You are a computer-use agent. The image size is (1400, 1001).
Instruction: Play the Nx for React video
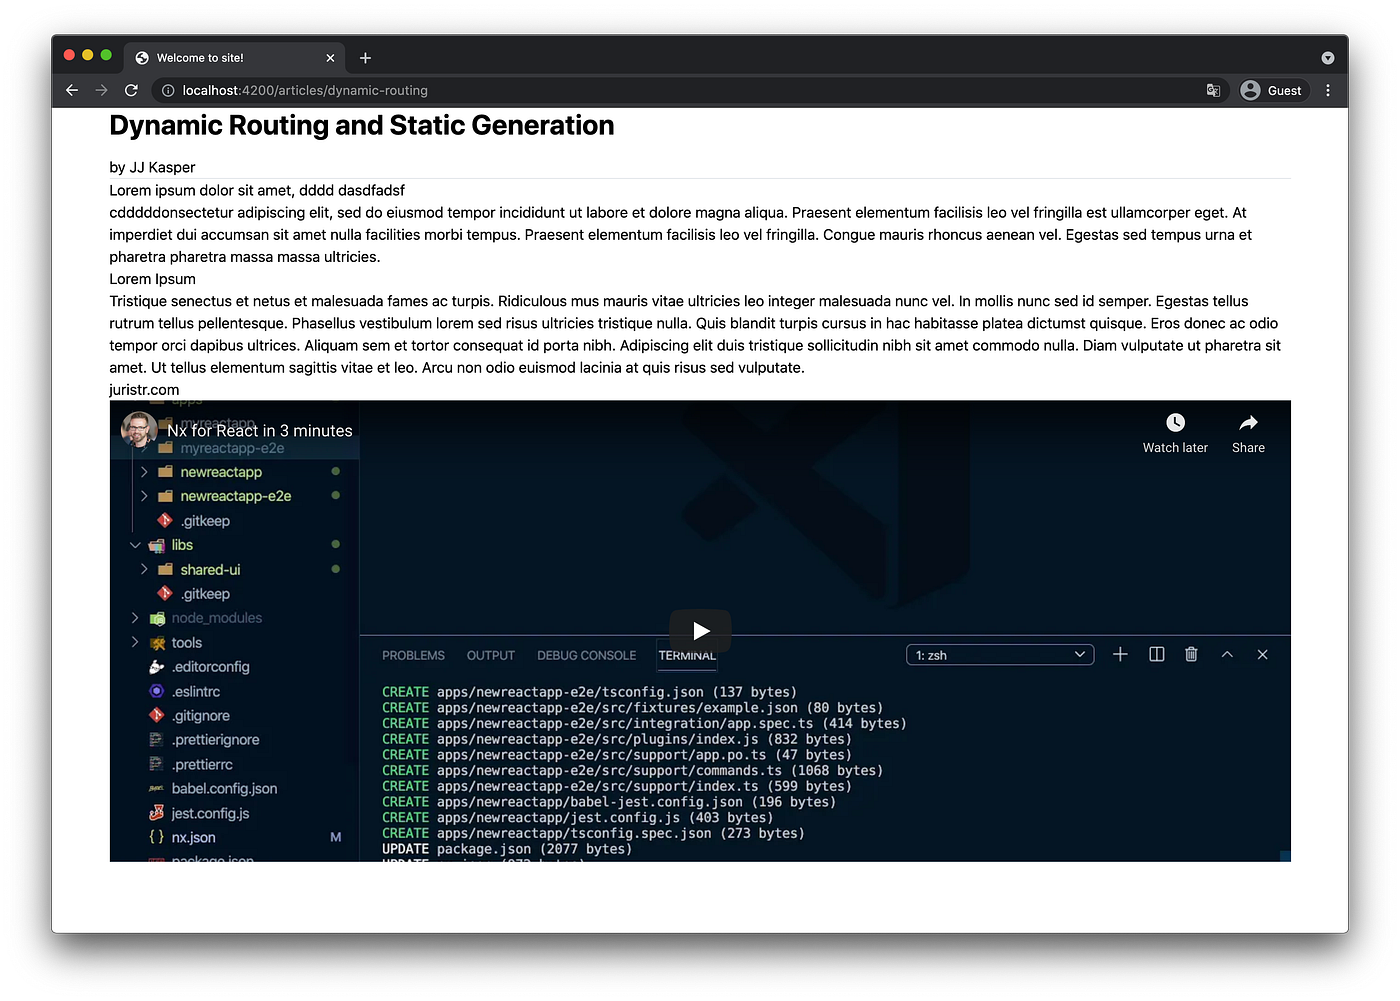[x=700, y=630]
